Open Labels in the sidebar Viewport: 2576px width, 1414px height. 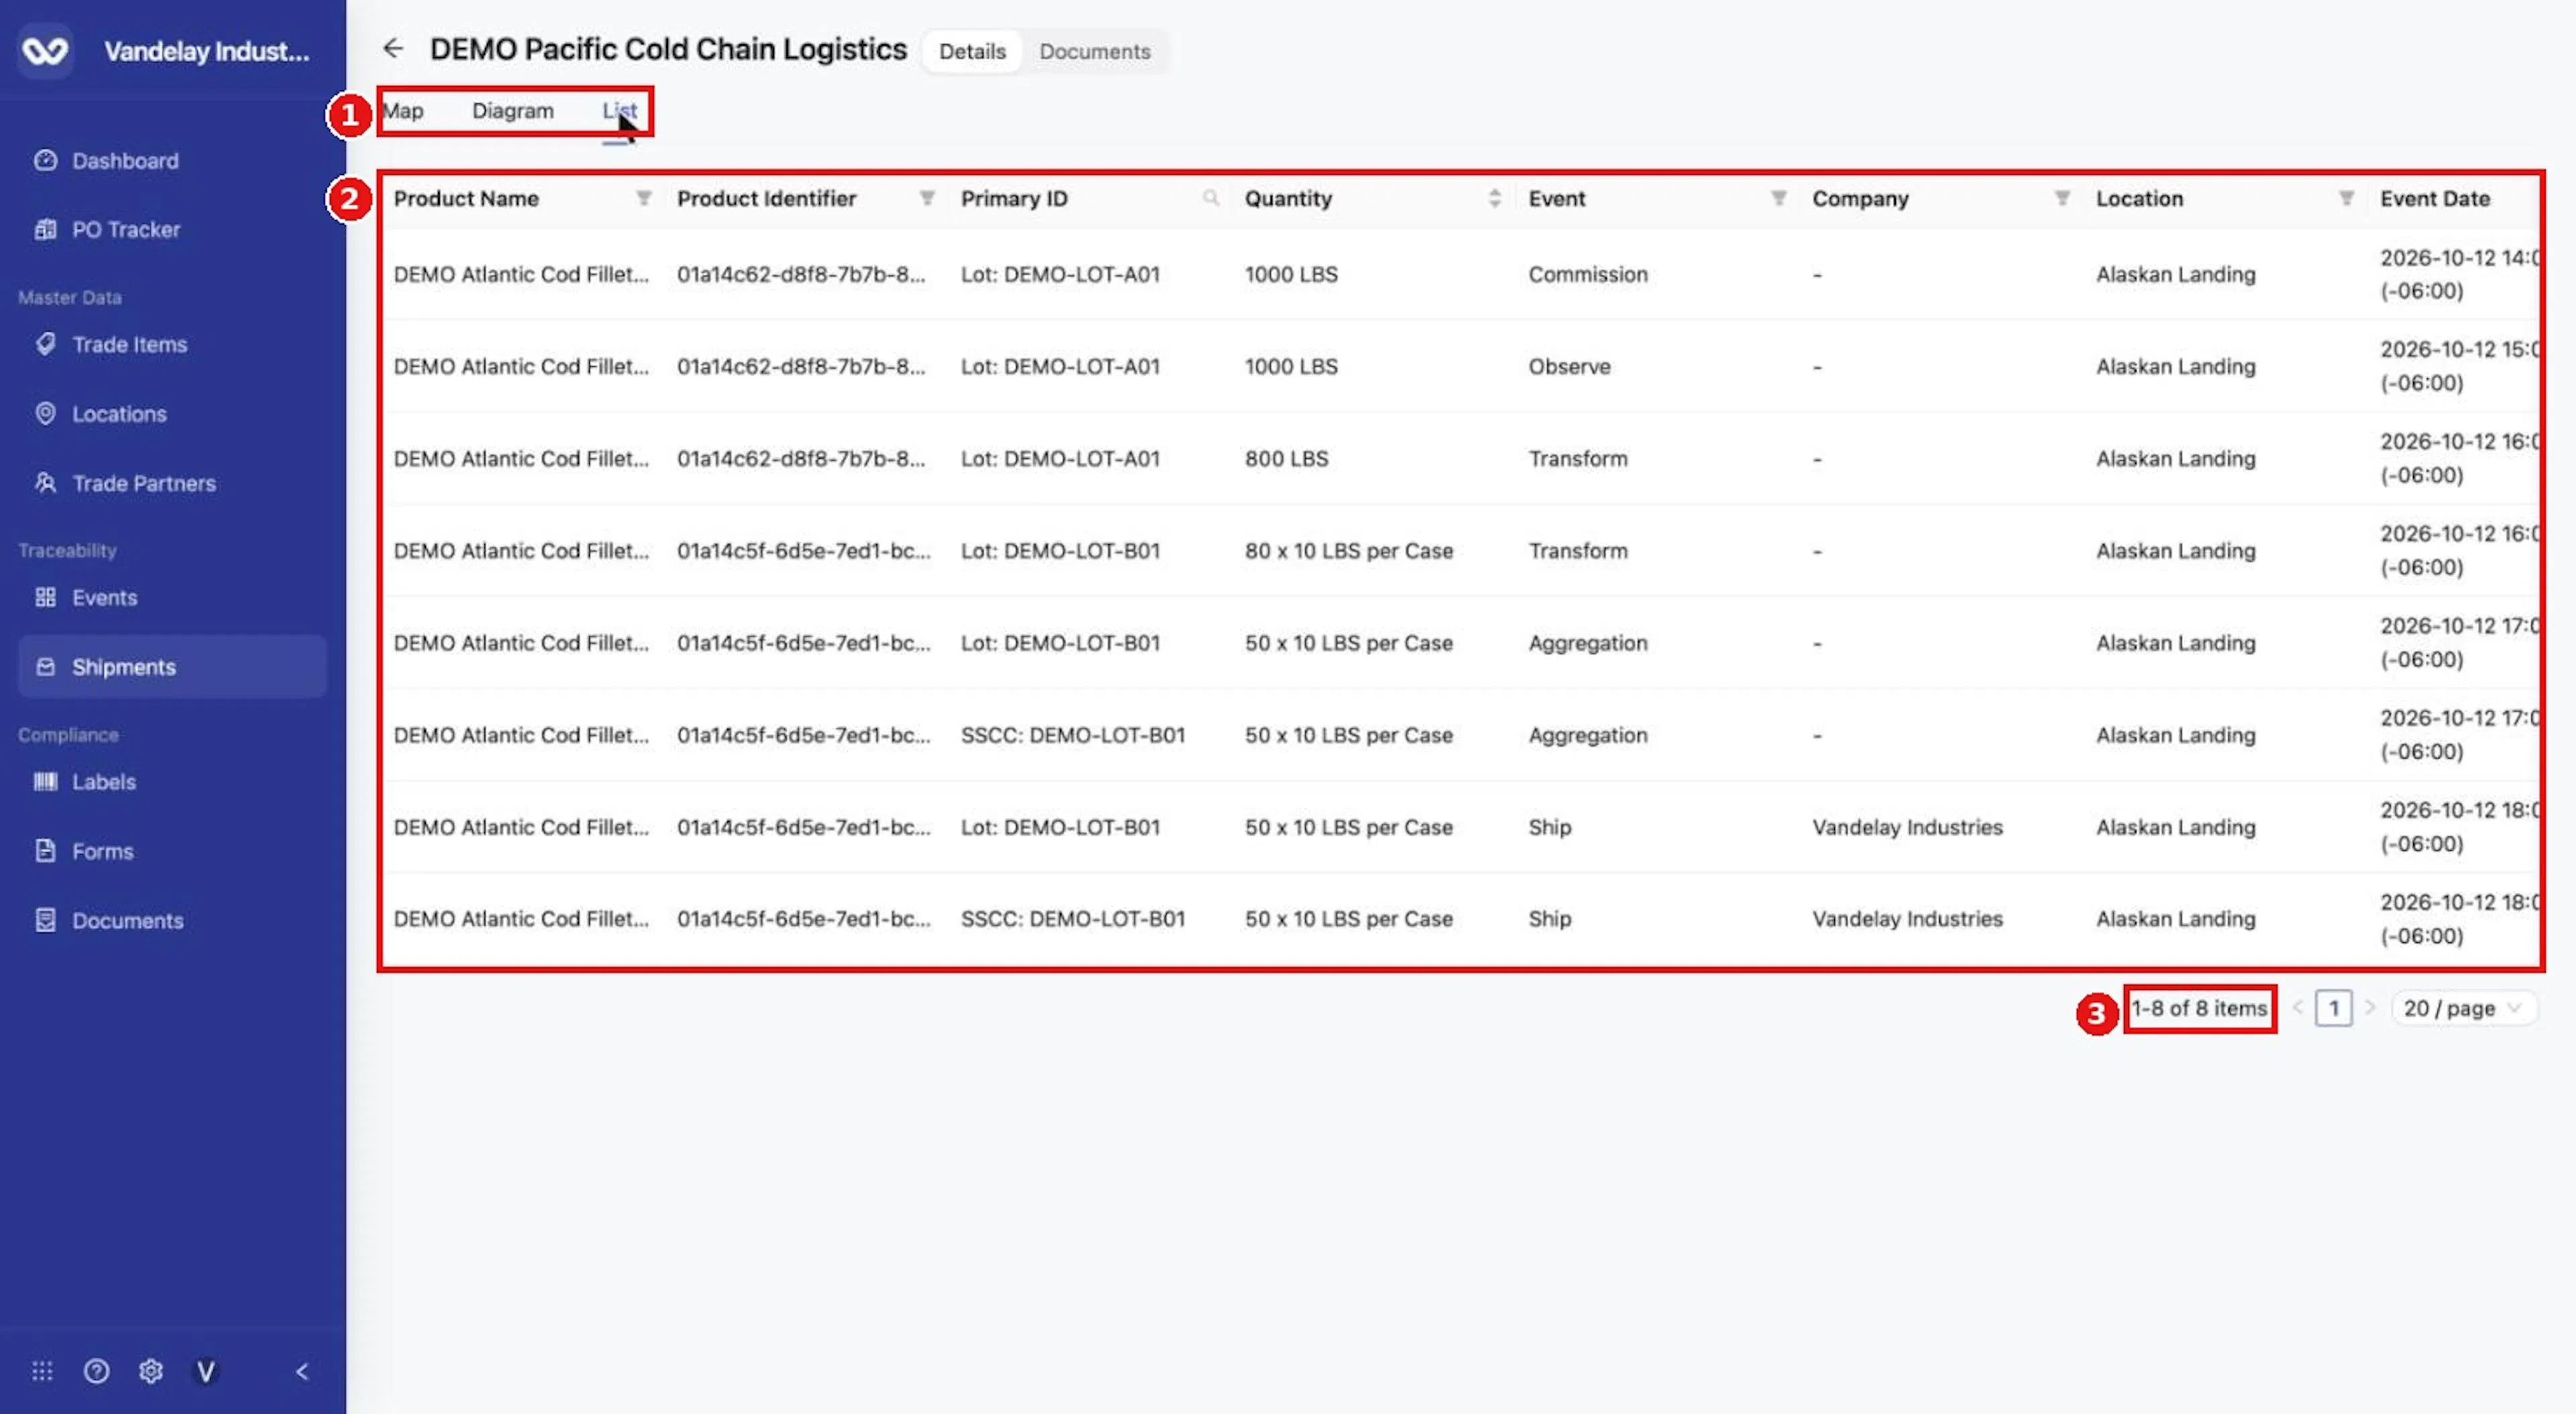coord(172,781)
